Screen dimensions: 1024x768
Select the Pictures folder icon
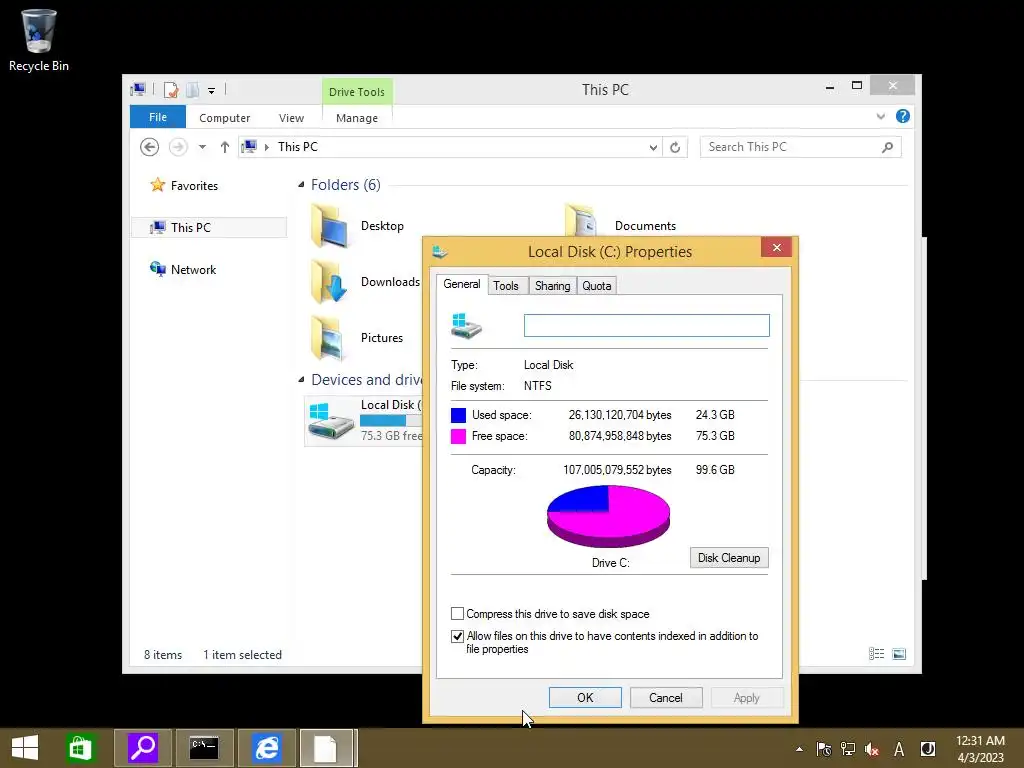point(328,338)
